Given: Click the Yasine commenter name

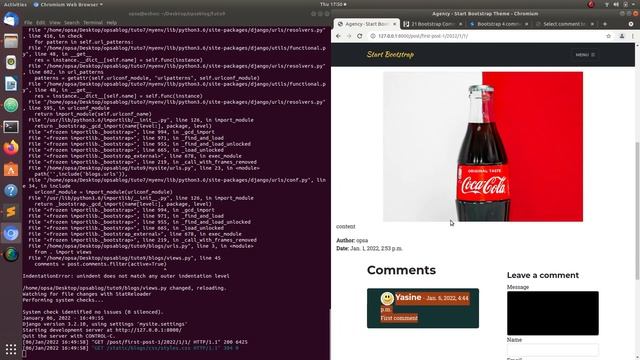Looking at the screenshot, I should pos(408,298).
